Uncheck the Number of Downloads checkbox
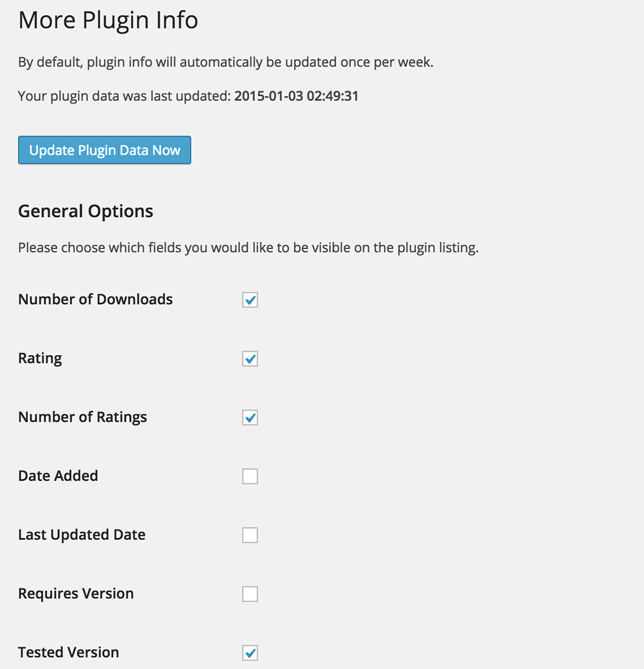This screenshot has height=669, width=644. point(250,300)
